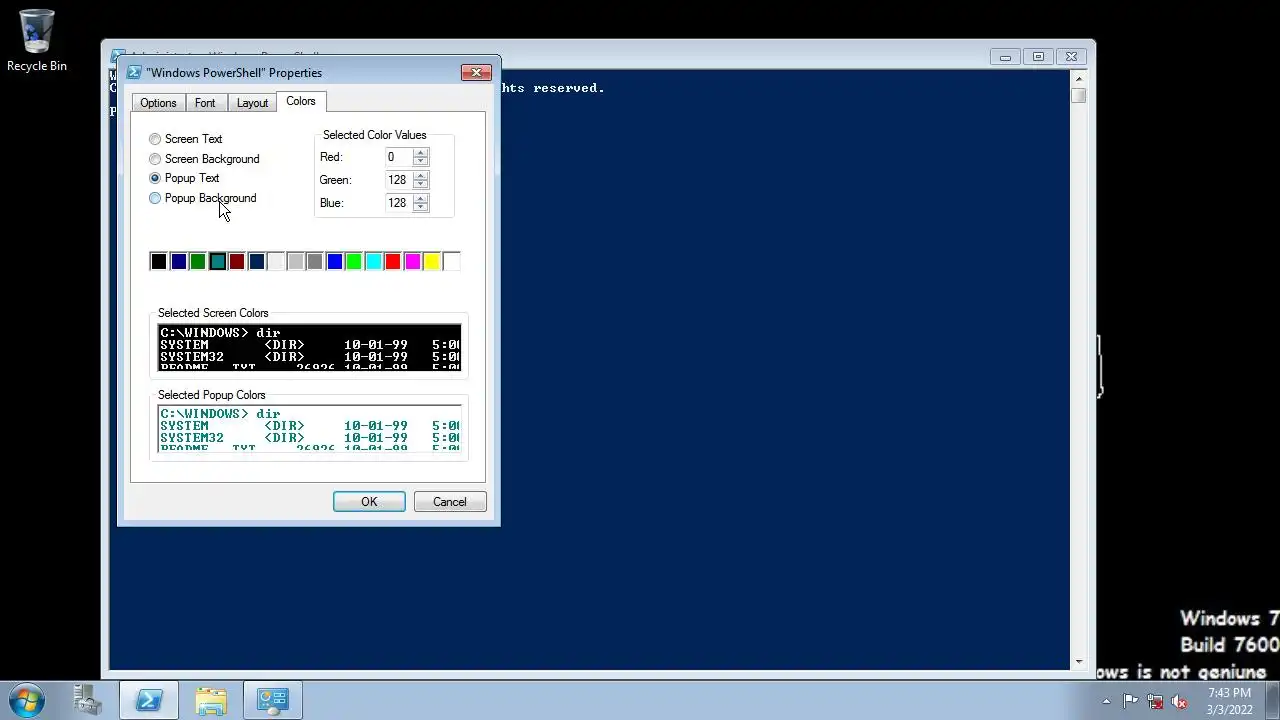Viewport: 1280px width, 720px height.
Task: Pick the dark blue swatch right of maroon
Action: pyautogui.click(x=256, y=262)
